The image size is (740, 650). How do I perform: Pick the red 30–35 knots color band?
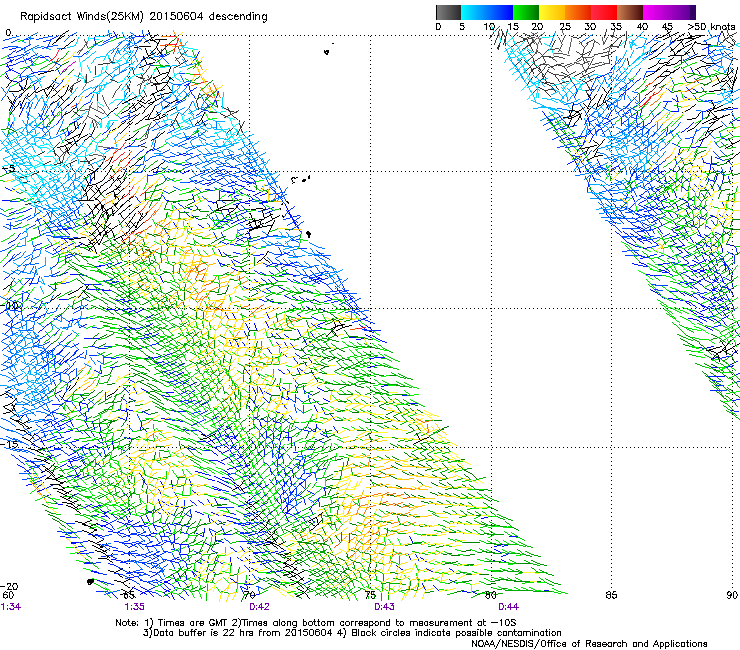[x=604, y=12]
